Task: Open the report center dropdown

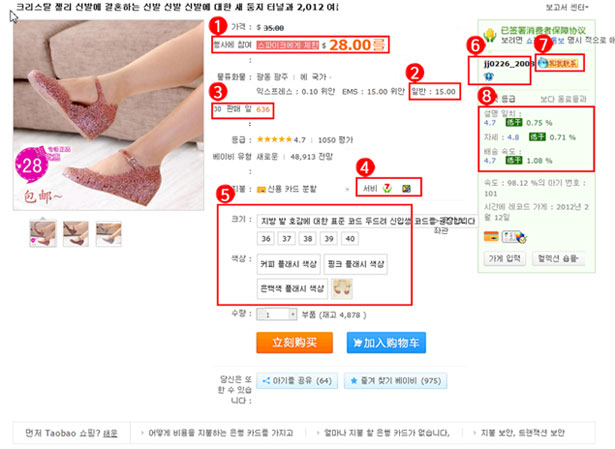Action: point(567,7)
